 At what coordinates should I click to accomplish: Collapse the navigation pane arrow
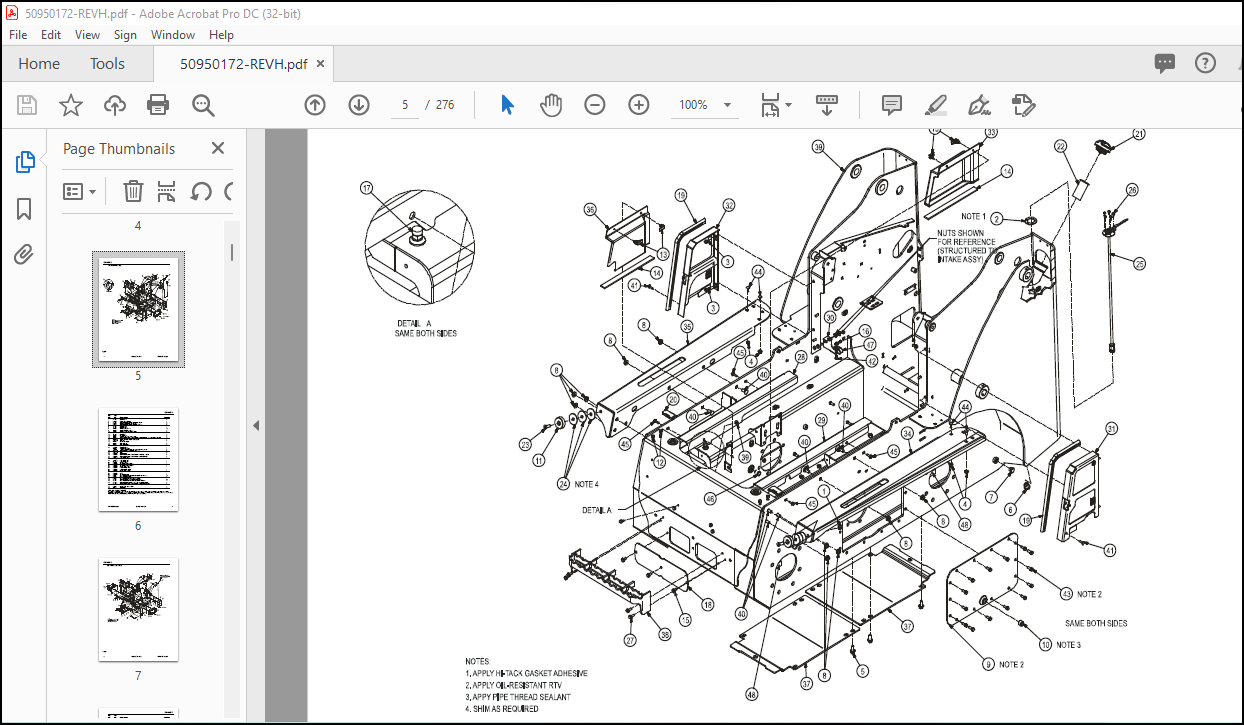[x=256, y=425]
